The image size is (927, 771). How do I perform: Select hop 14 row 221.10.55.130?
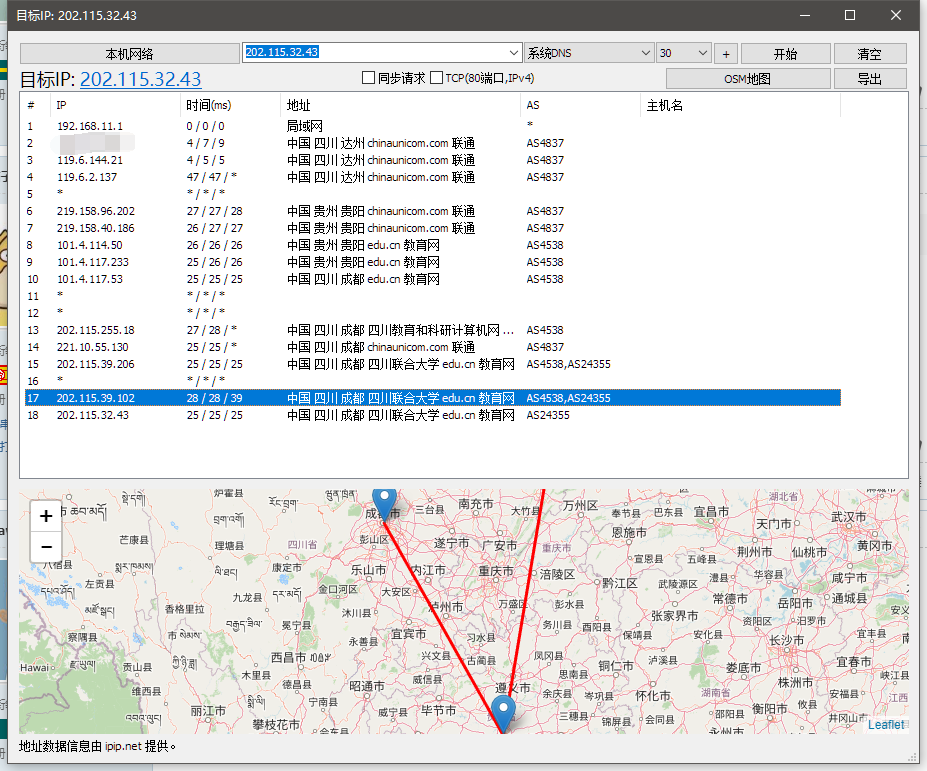point(433,347)
